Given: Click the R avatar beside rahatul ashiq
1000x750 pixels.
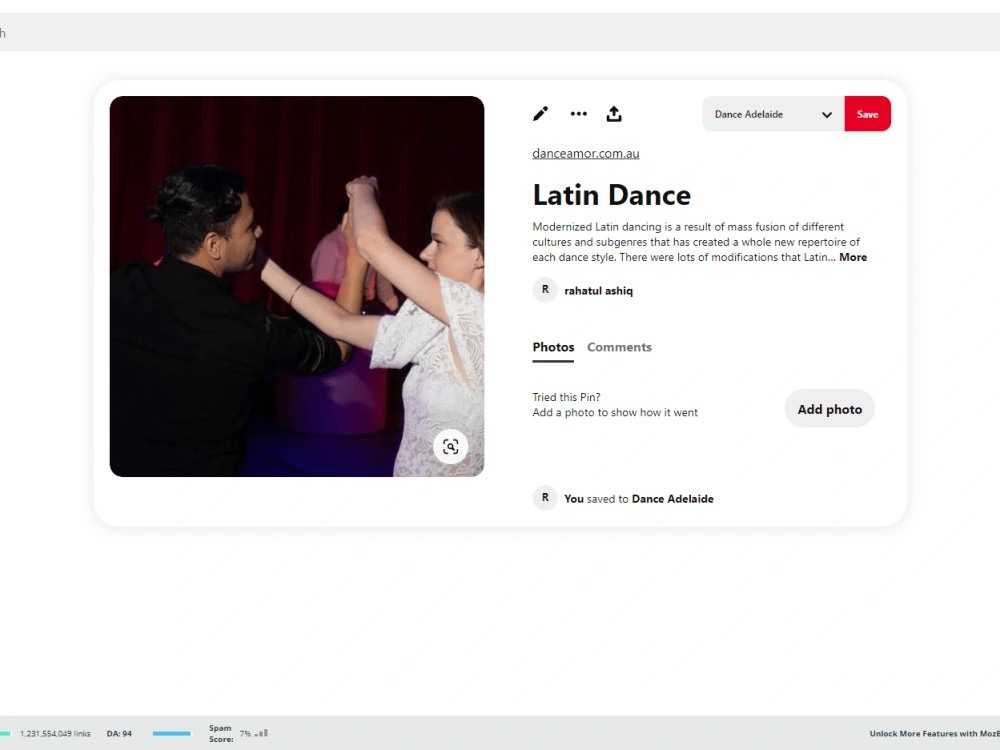Looking at the screenshot, I should click(545, 290).
